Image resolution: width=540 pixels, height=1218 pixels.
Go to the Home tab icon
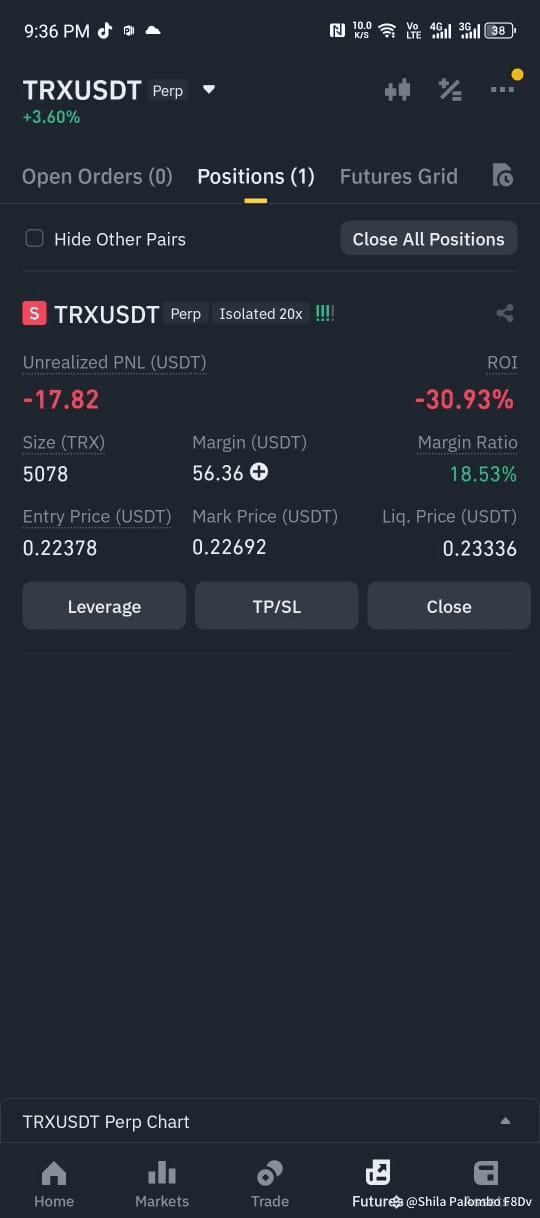pyautogui.click(x=54, y=1173)
